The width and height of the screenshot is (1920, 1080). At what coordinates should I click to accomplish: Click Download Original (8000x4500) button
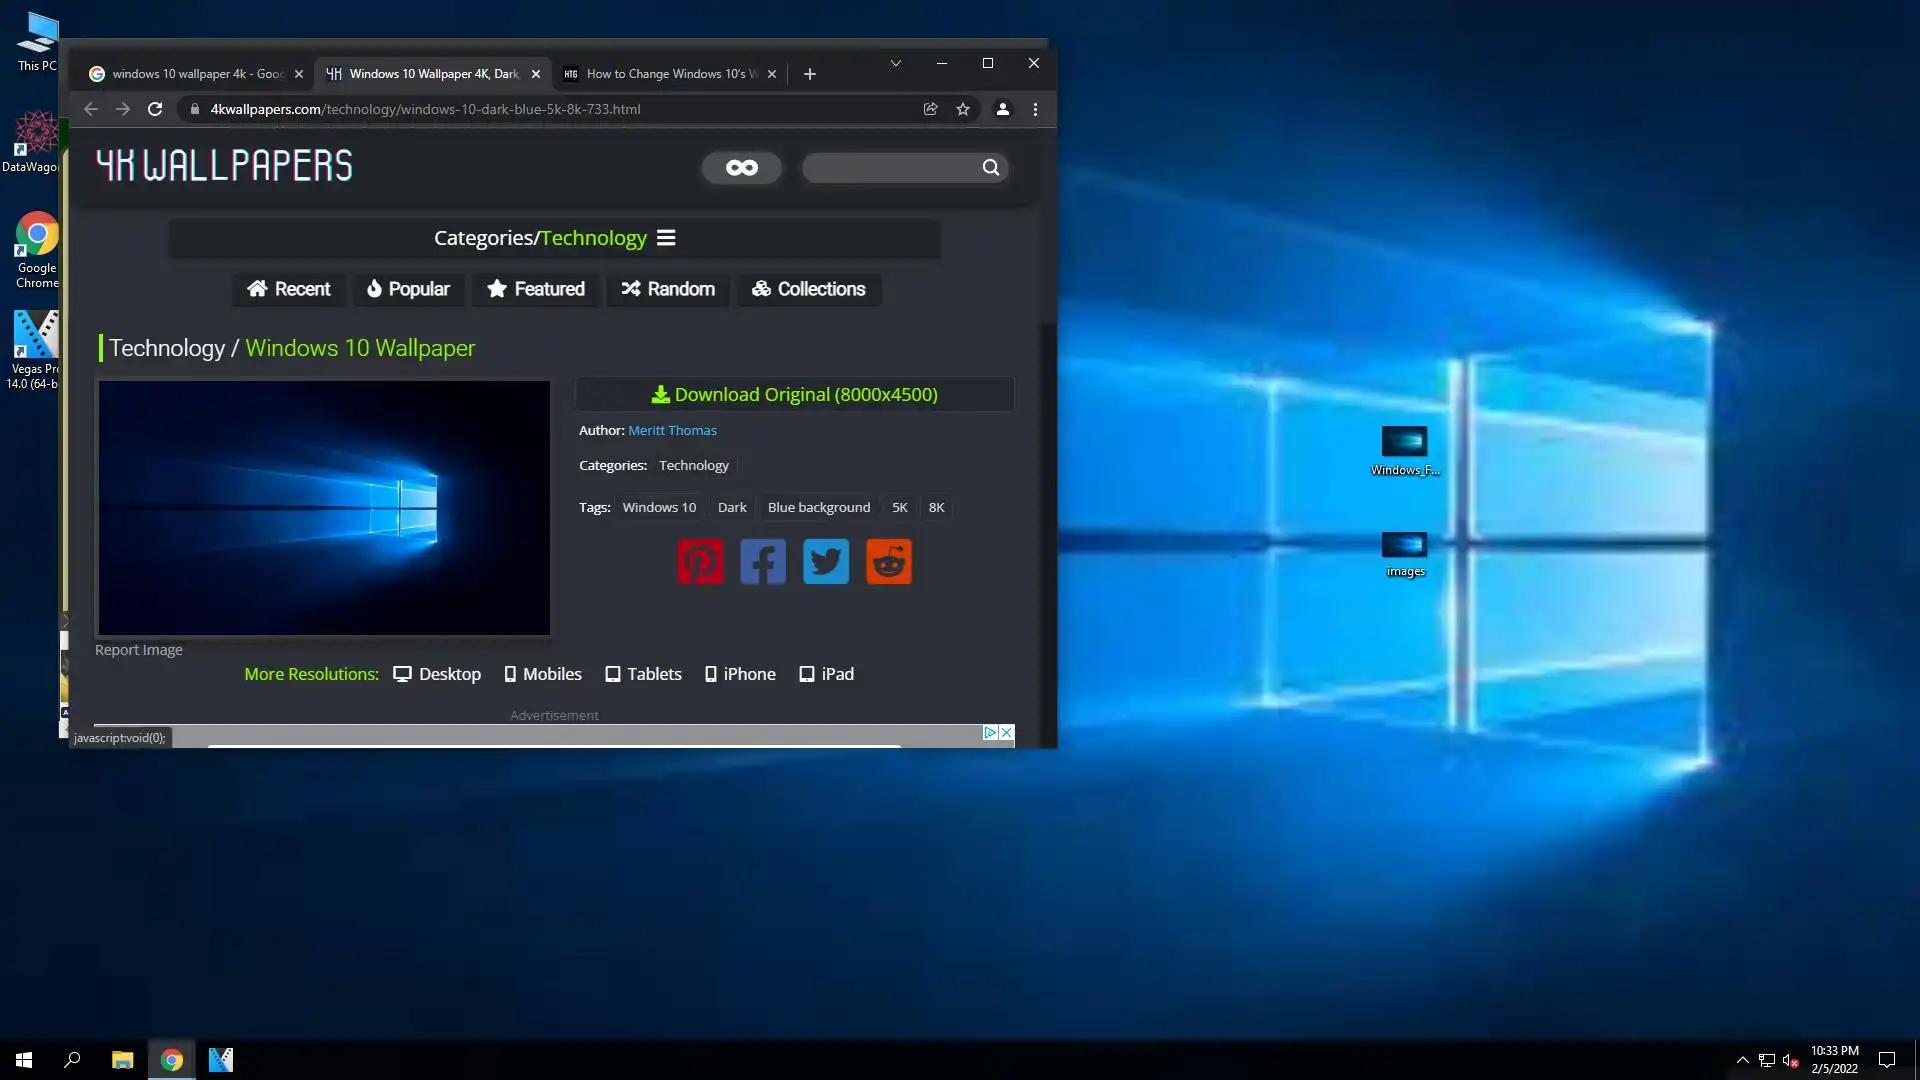pyautogui.click(x=795, y=395)
